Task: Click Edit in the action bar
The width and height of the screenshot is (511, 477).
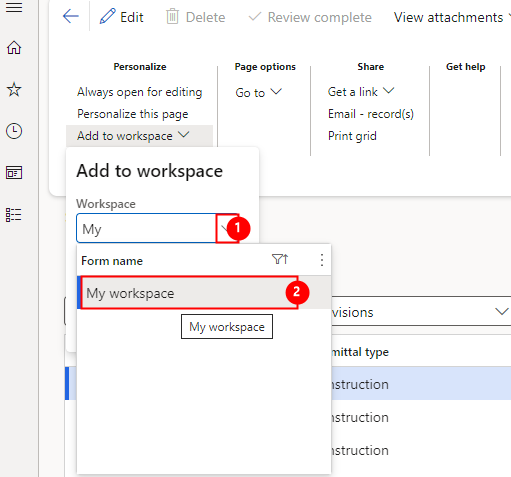Action: pyautogui.click(x=122, y=17)
